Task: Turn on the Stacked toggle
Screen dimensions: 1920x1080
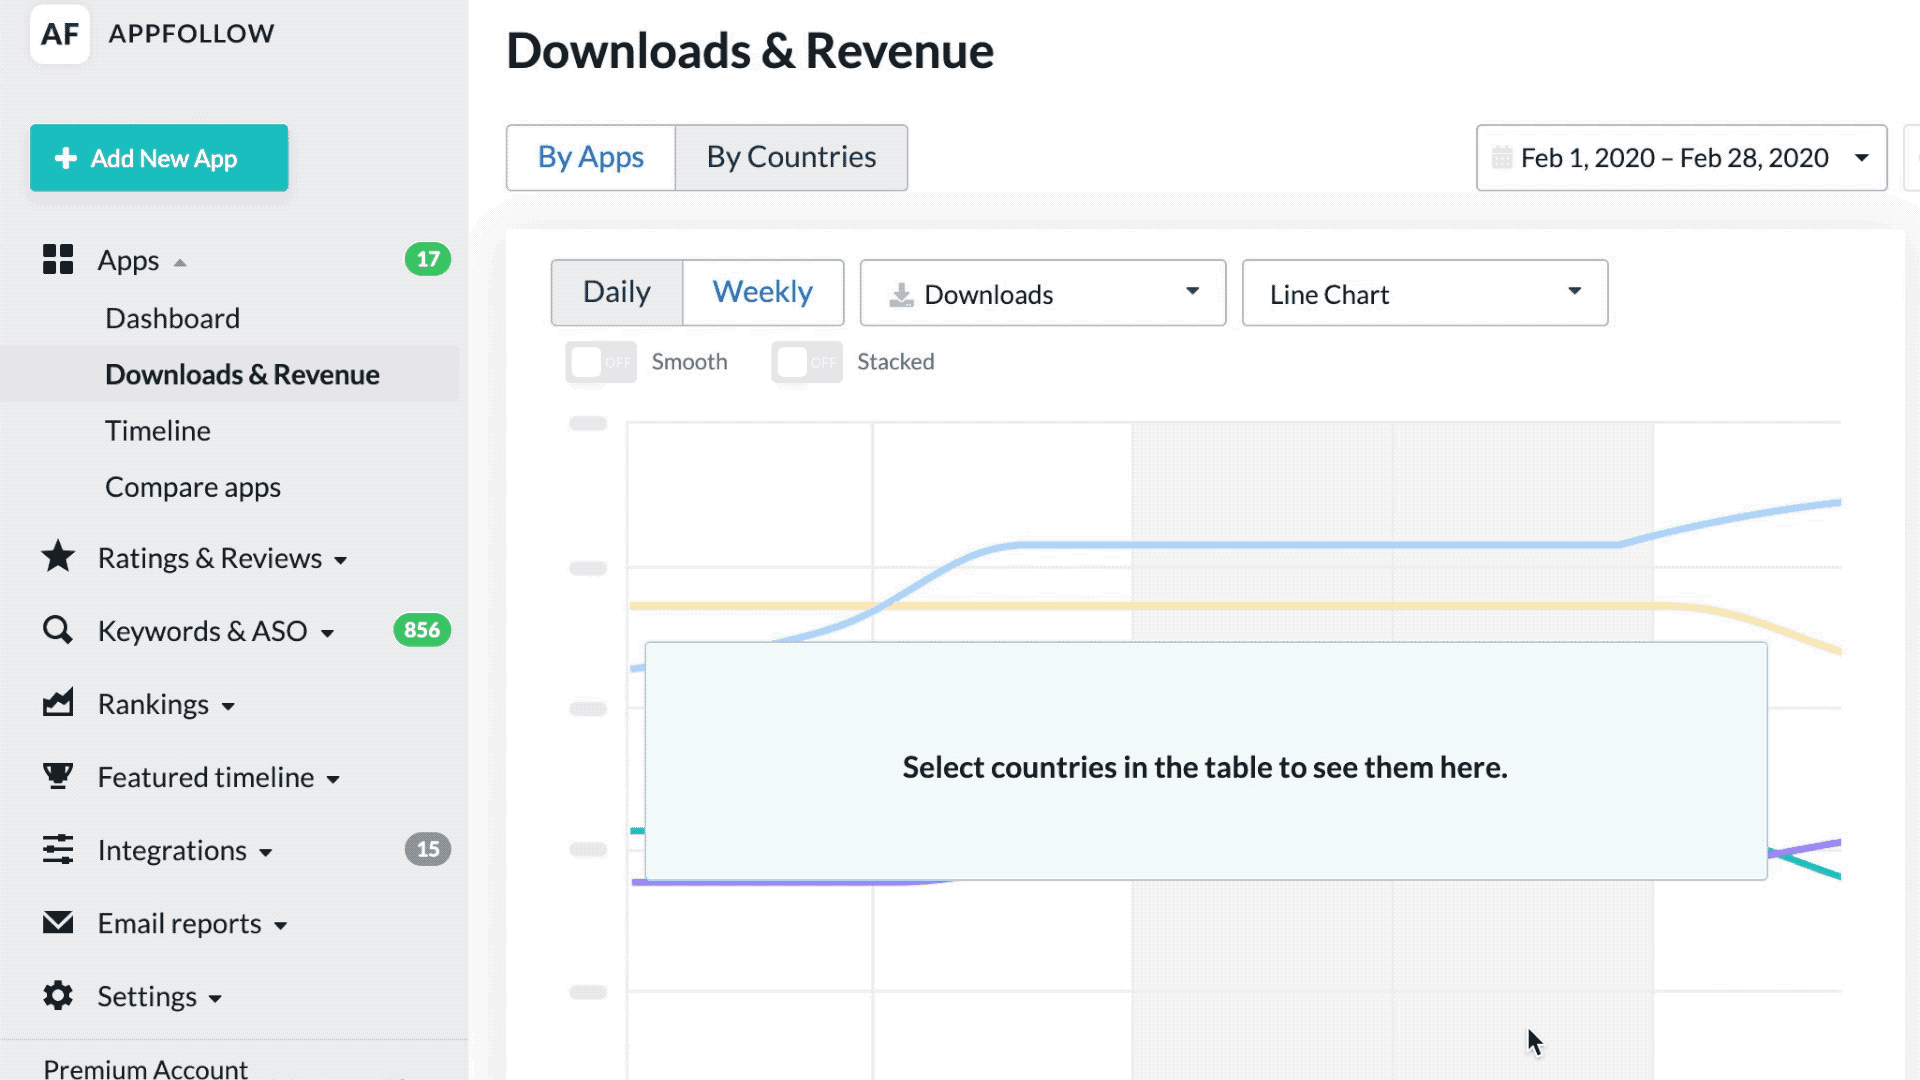Action: (x=806, y=362)
